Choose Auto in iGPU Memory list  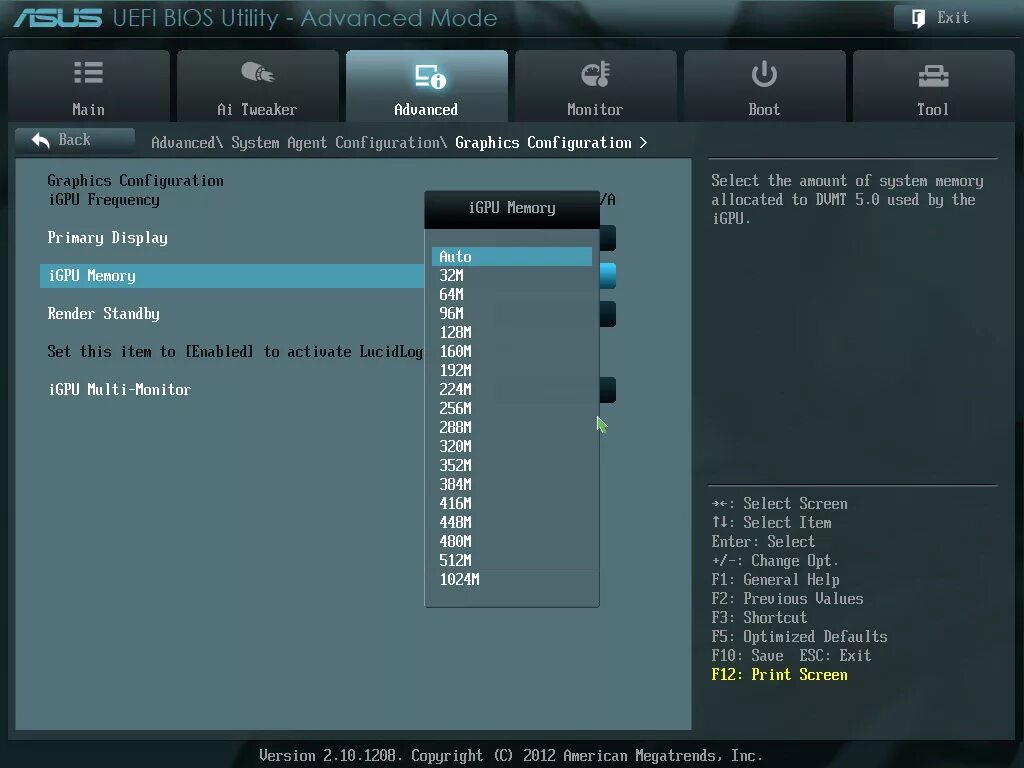coord(512,257)
